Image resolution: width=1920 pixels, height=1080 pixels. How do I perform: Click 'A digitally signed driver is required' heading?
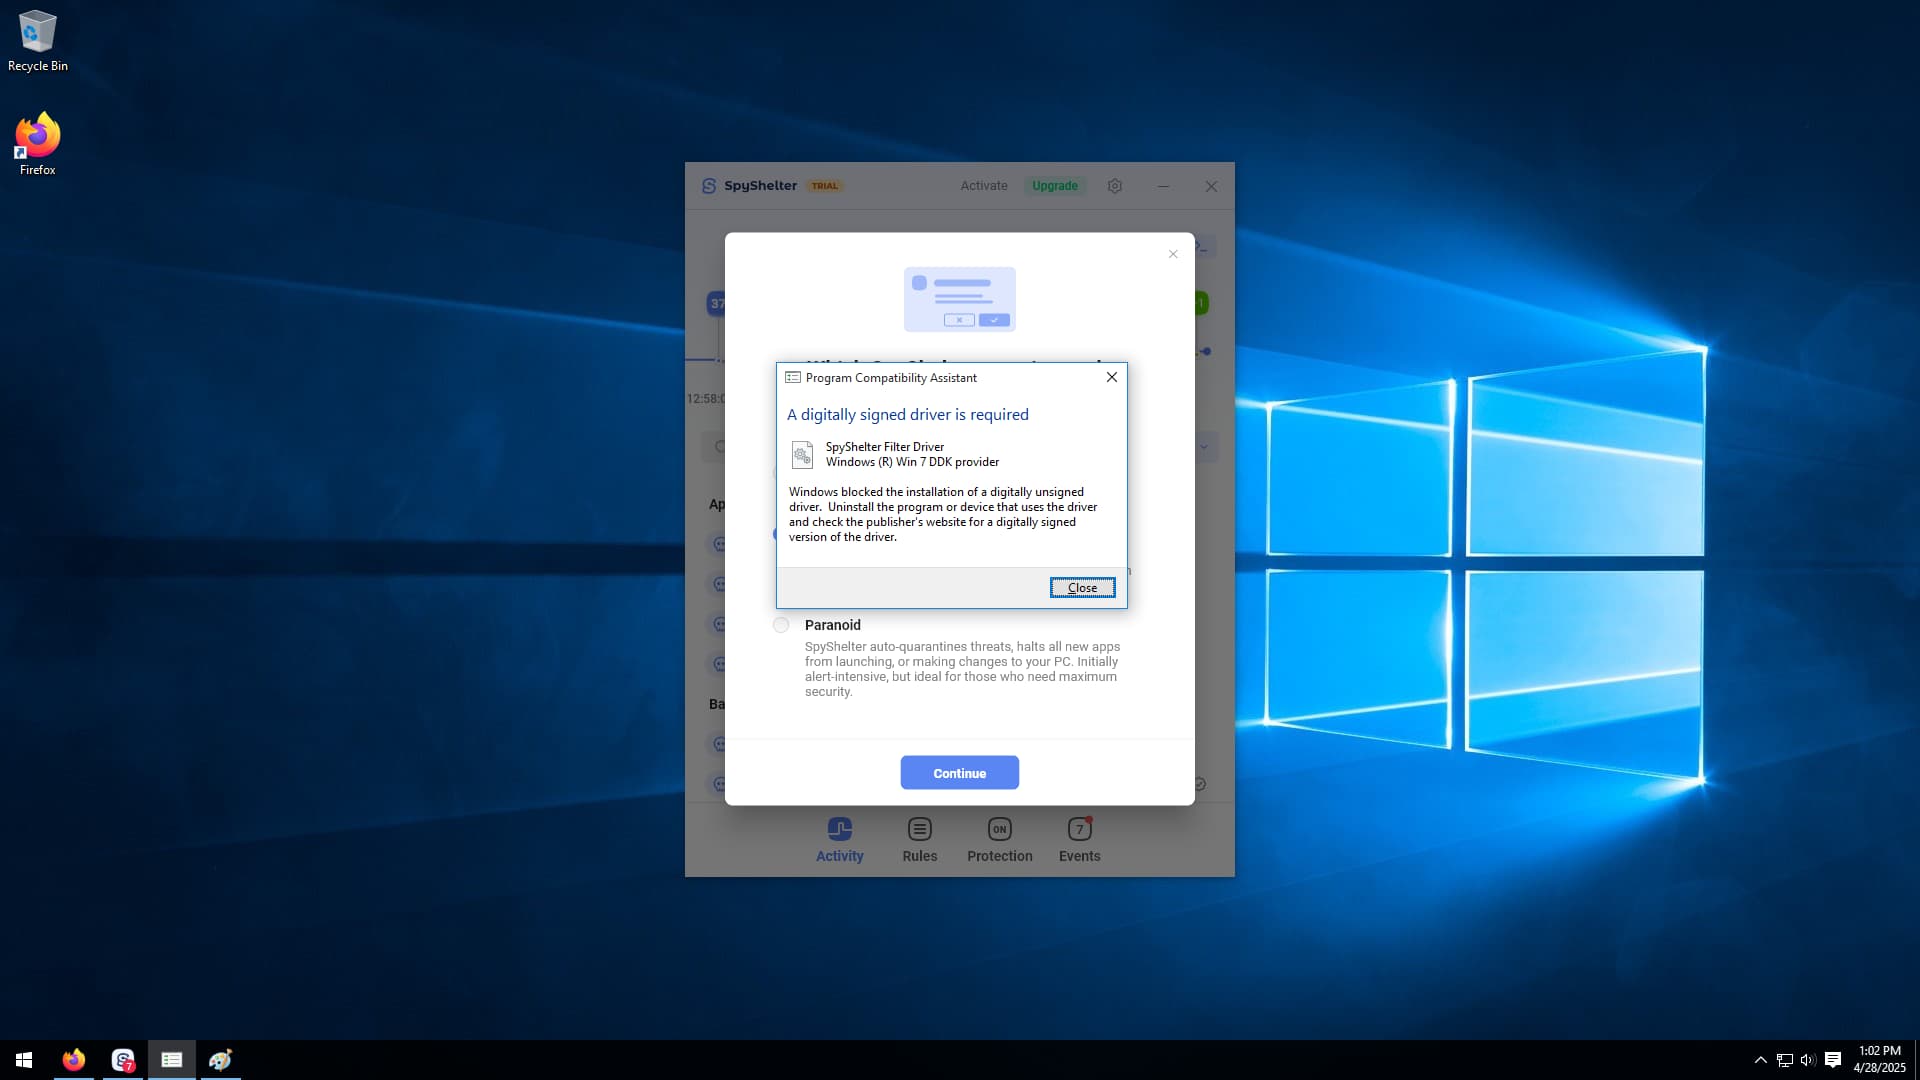coord(907,415)
